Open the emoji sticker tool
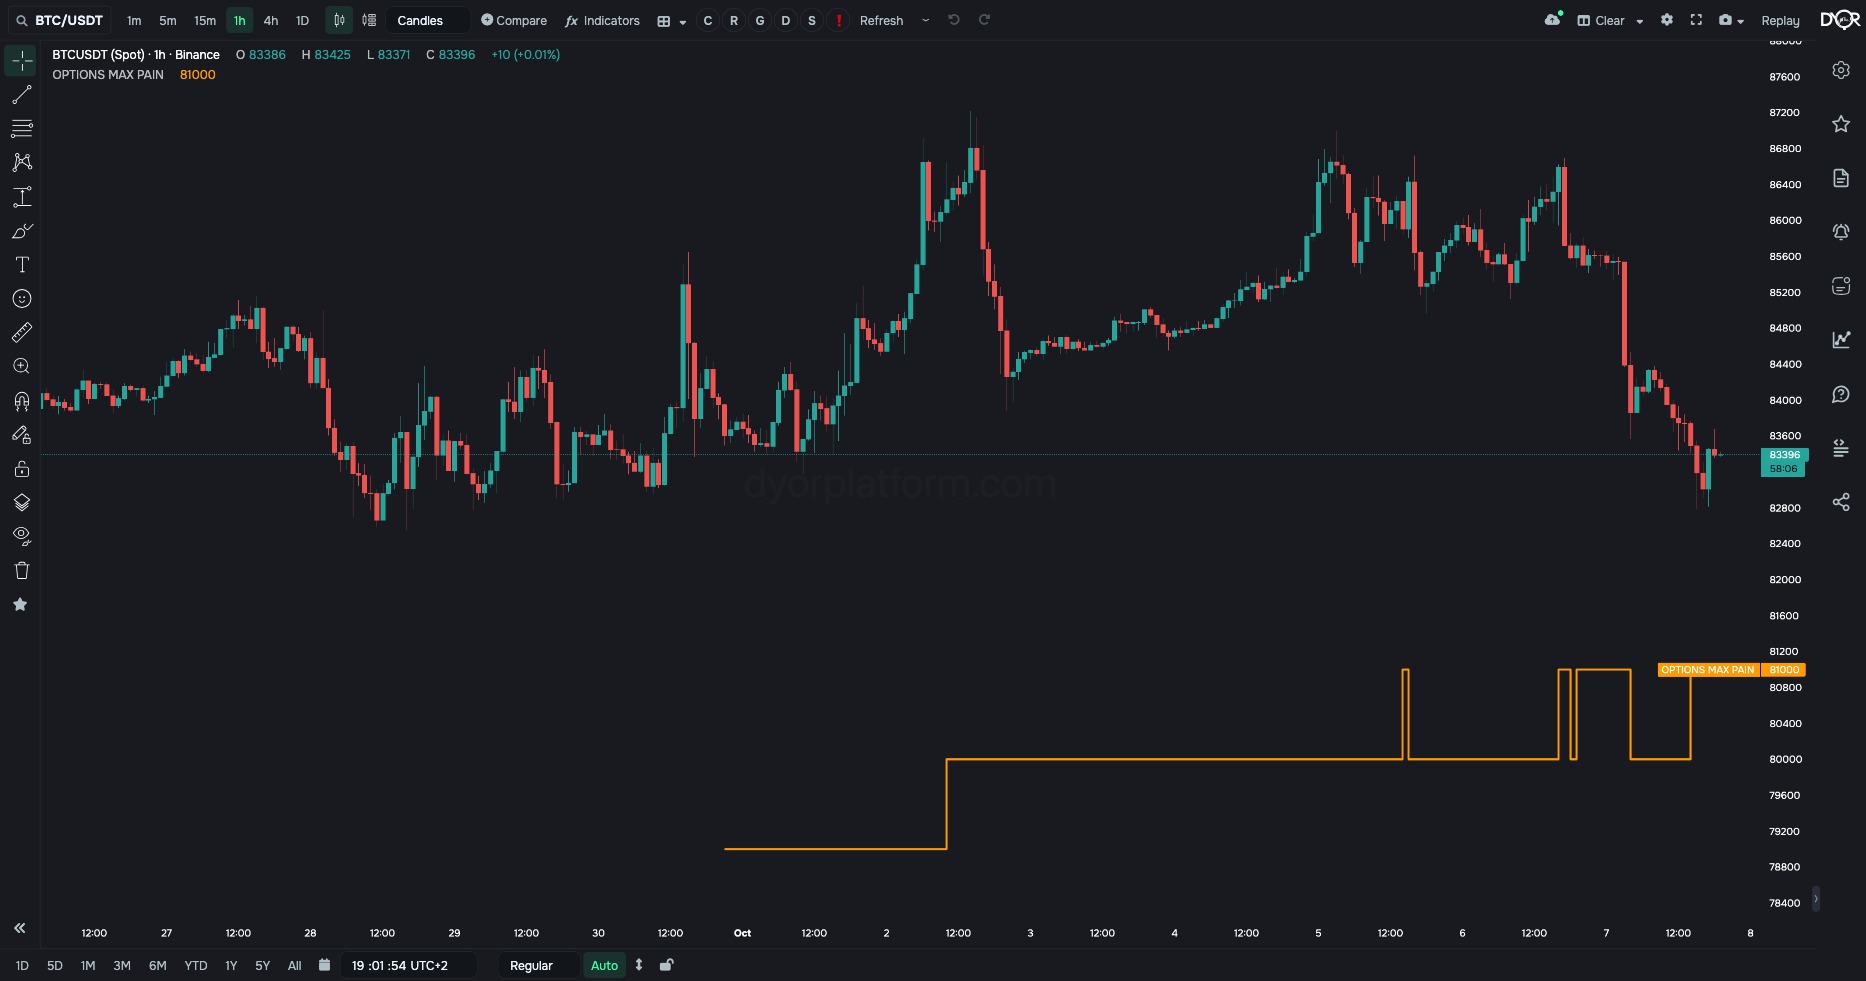Screen dimensions: 1866x981 click(x=21, y=299)
